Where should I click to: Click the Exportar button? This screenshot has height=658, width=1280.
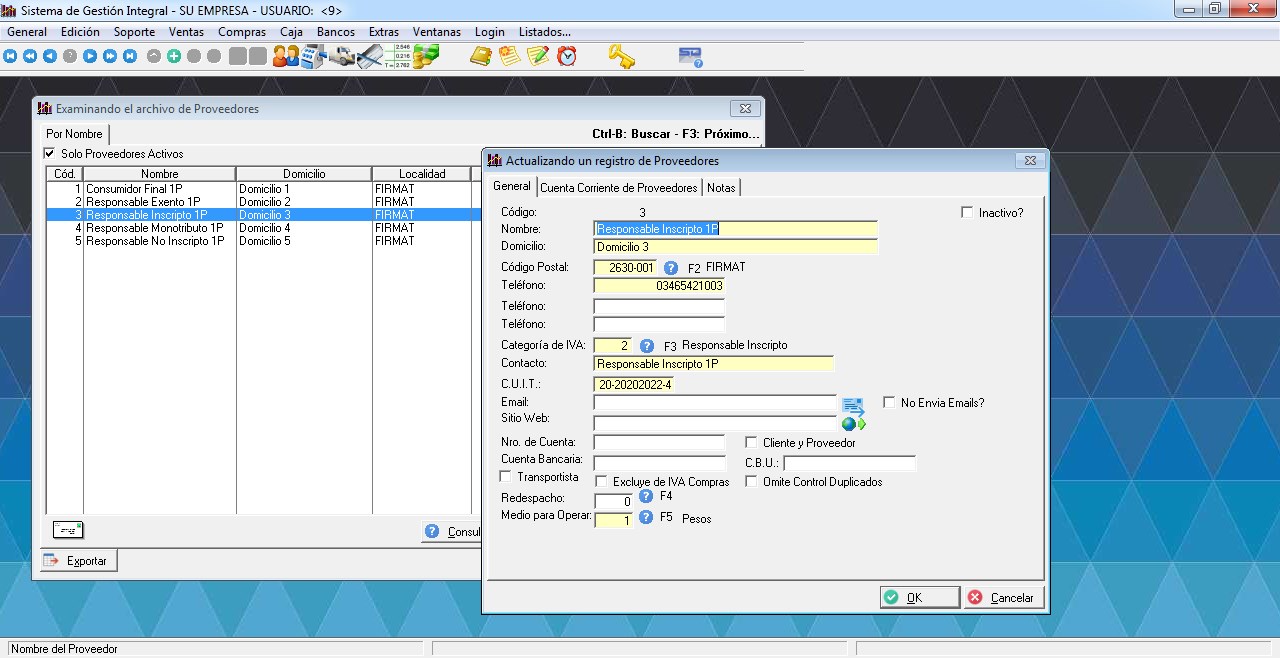[x=78, y=561]
